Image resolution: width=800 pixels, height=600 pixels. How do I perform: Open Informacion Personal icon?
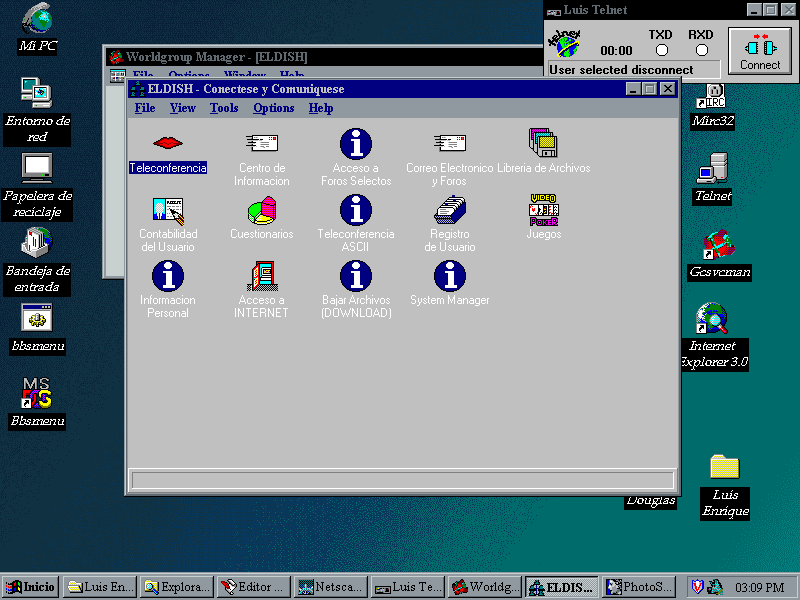tap(168, 276)
